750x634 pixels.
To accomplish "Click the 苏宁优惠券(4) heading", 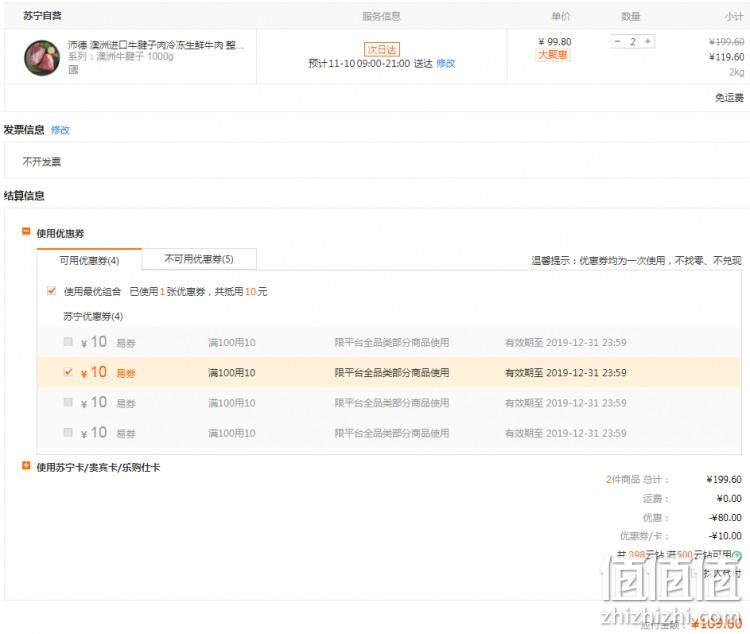I will [x=93, y=316].
